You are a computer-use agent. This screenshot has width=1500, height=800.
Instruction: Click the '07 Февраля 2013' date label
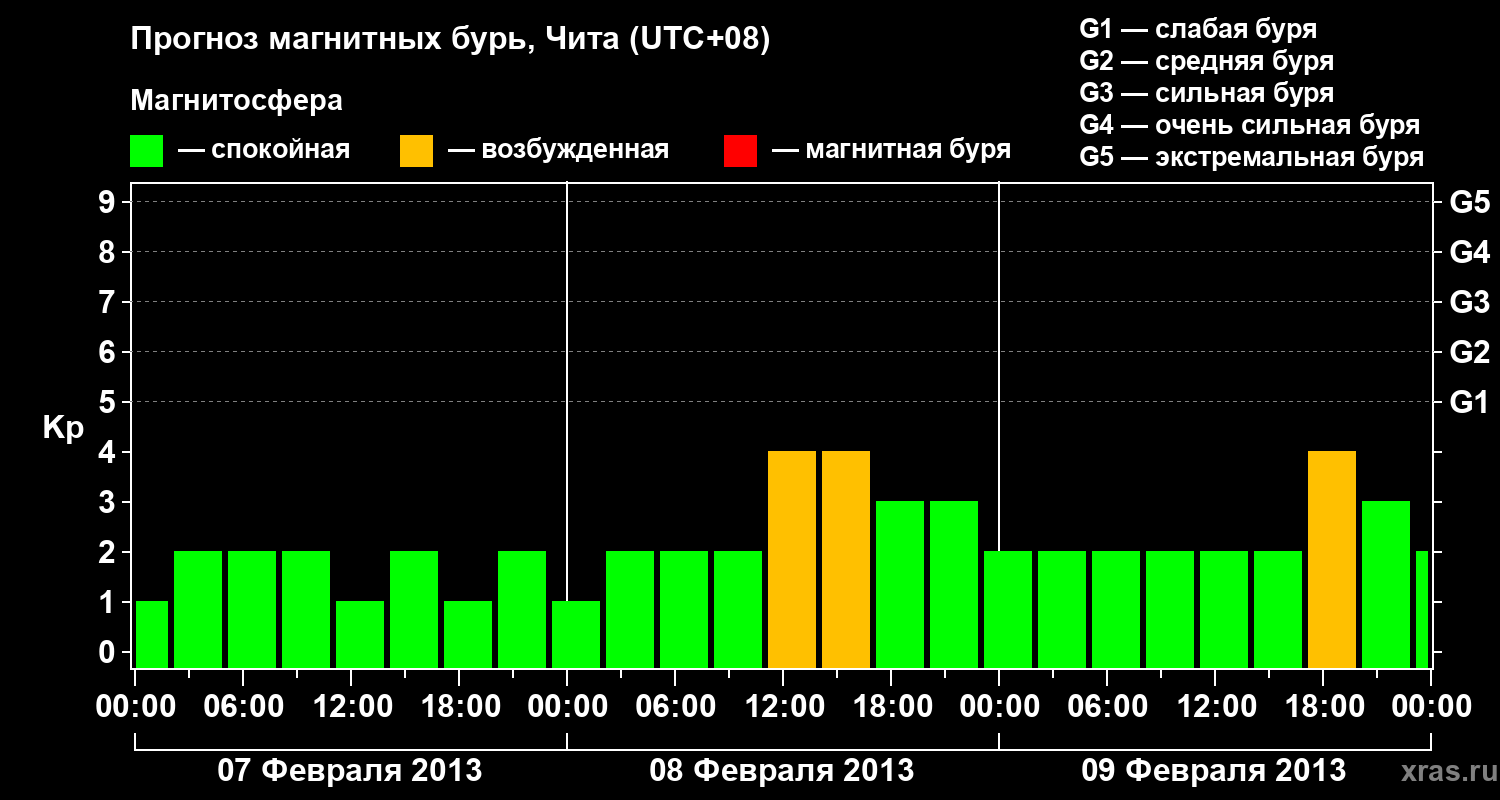[x=350, y=771]
